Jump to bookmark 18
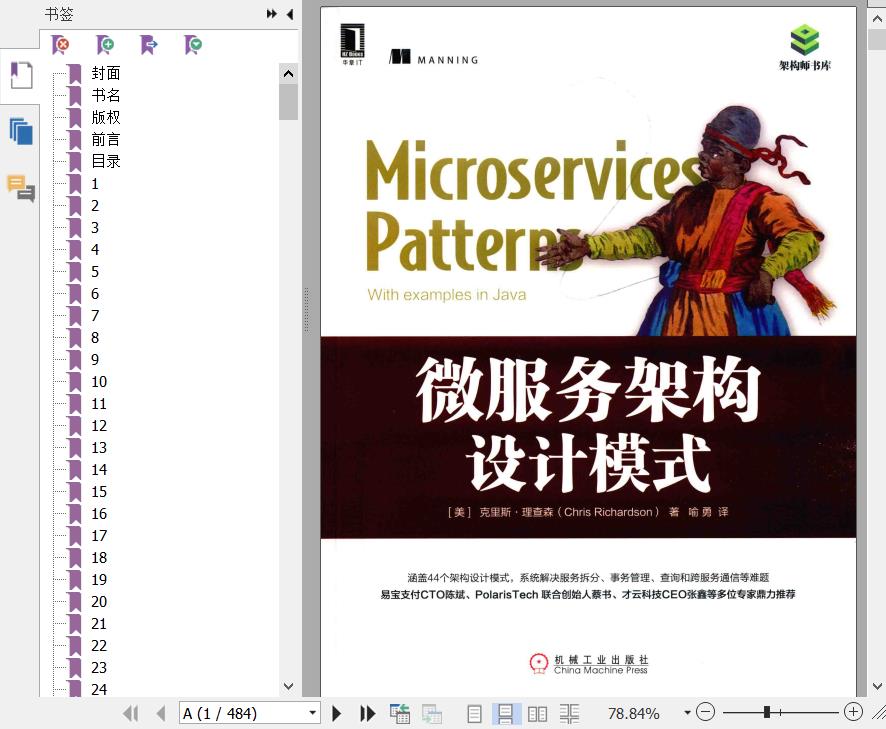This screenshot has width=886, height=729. tap(99, 558)
